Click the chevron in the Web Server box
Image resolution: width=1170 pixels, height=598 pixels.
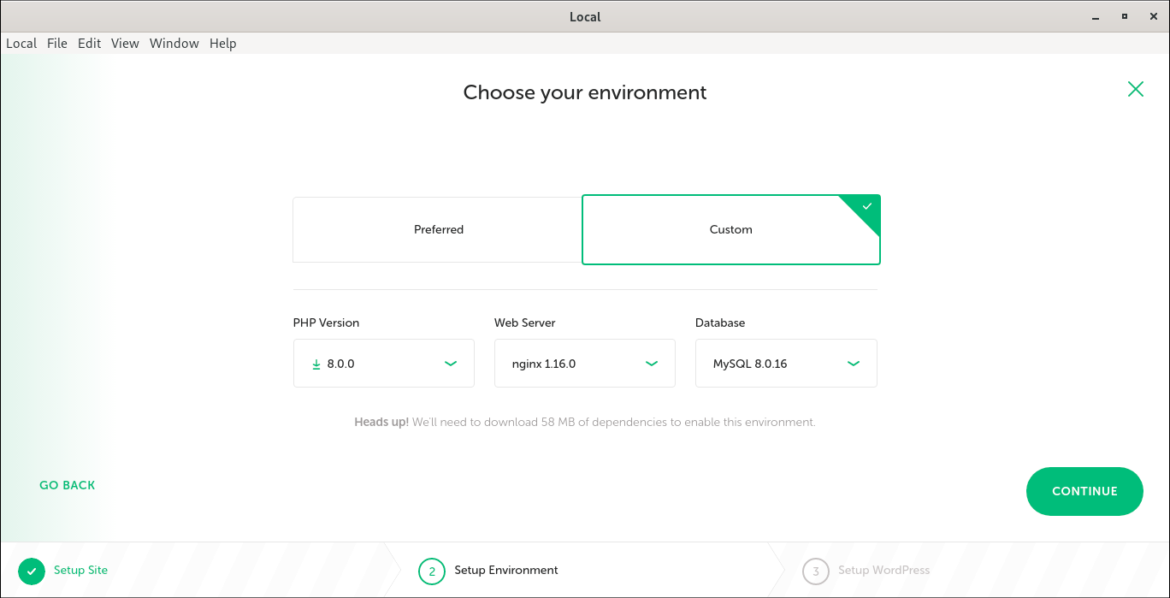pyautogui.click(x=651, y=364)
